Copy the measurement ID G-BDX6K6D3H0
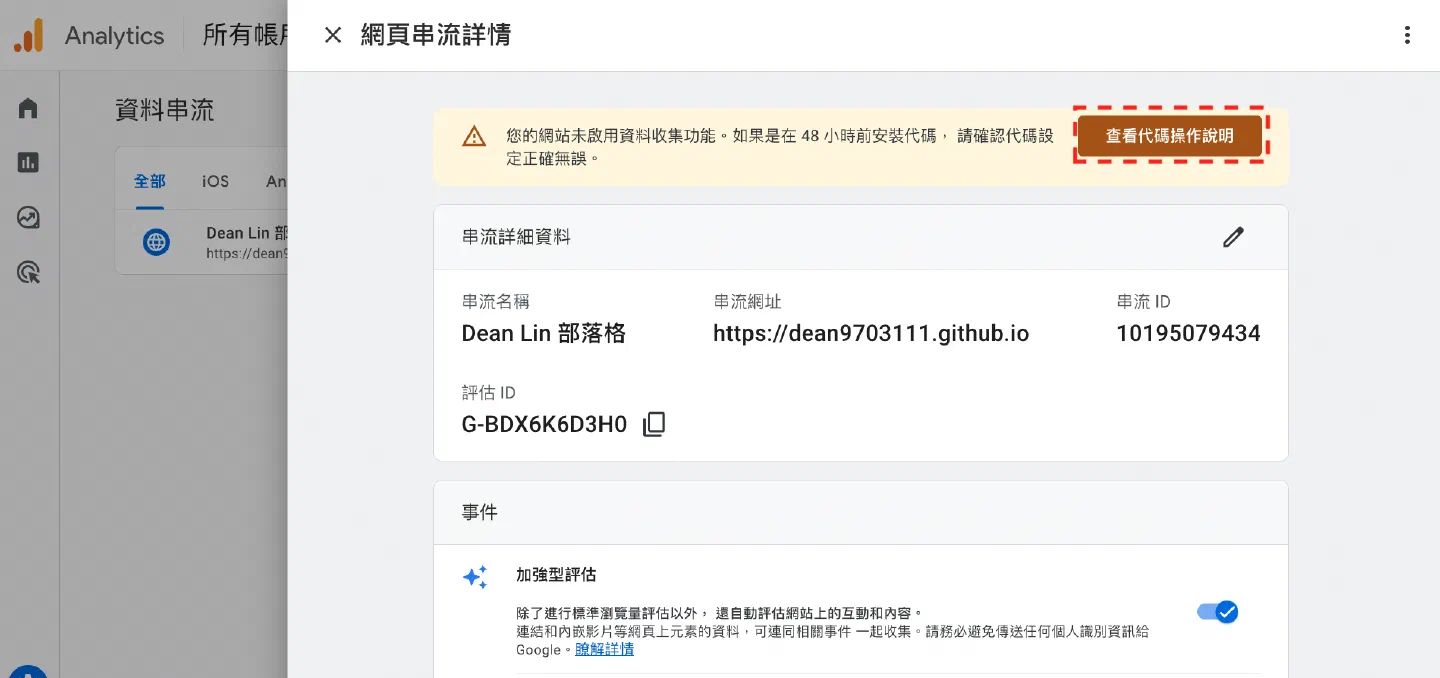The width and height of the screenshot is (1440, 678). [654, 424]
